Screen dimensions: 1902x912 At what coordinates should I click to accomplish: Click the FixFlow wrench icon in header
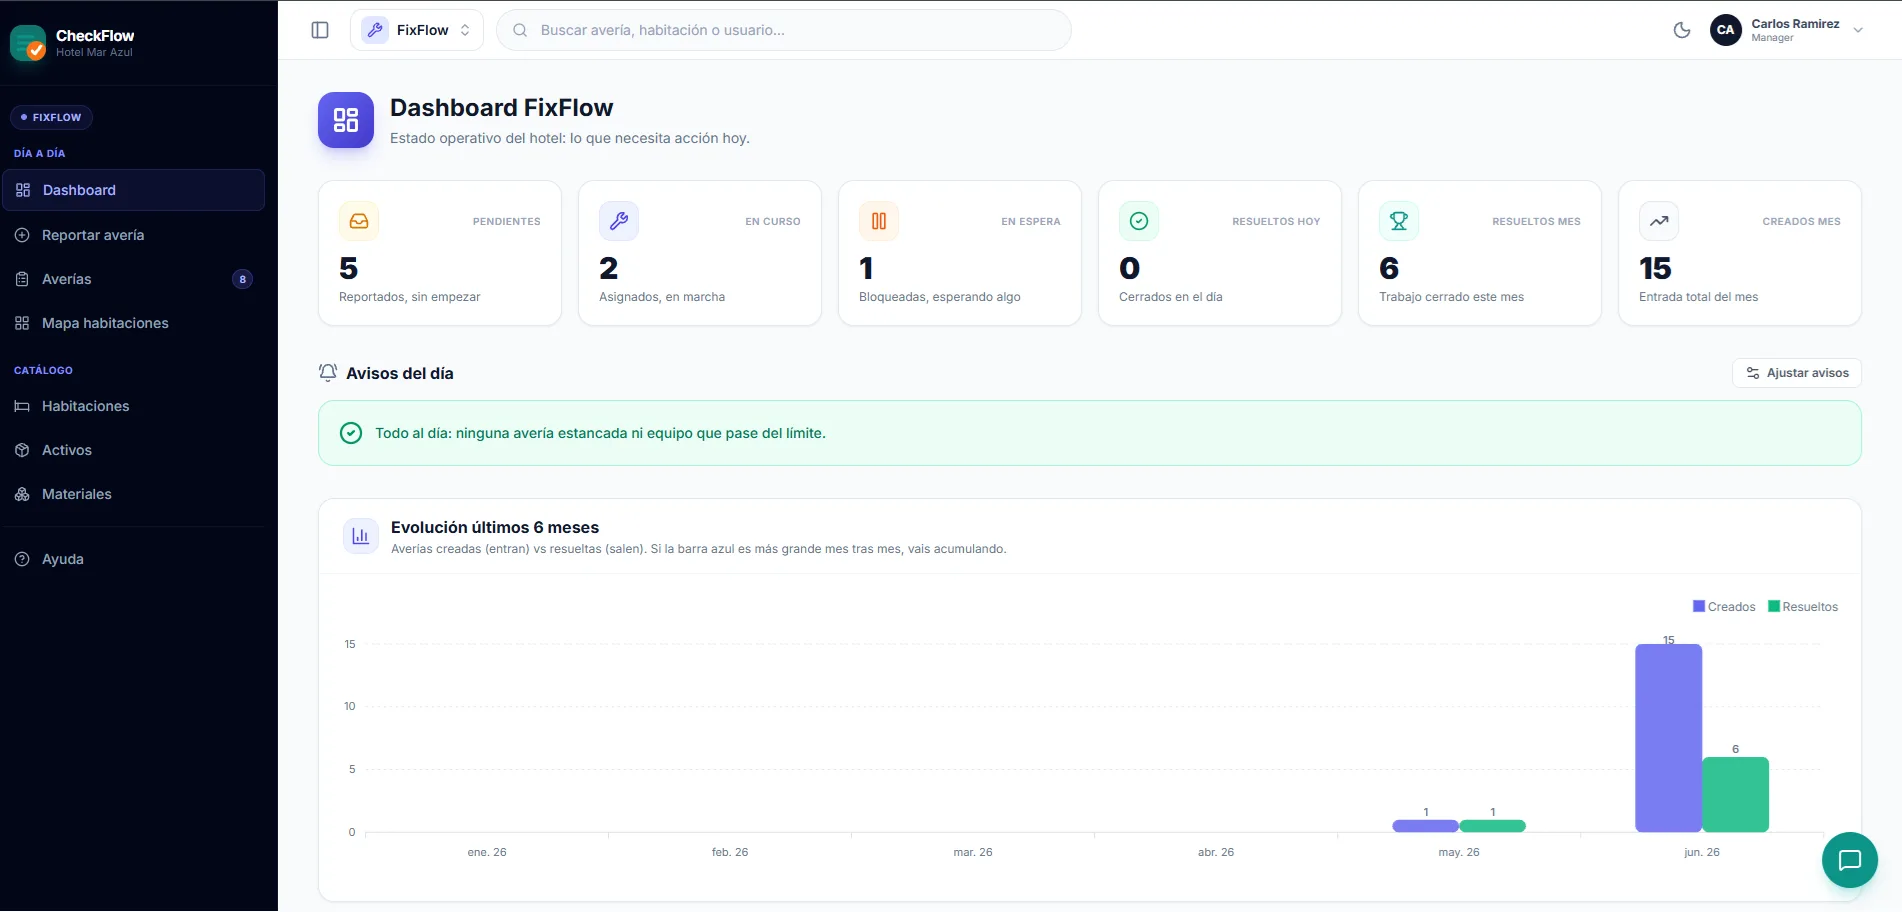375,30
